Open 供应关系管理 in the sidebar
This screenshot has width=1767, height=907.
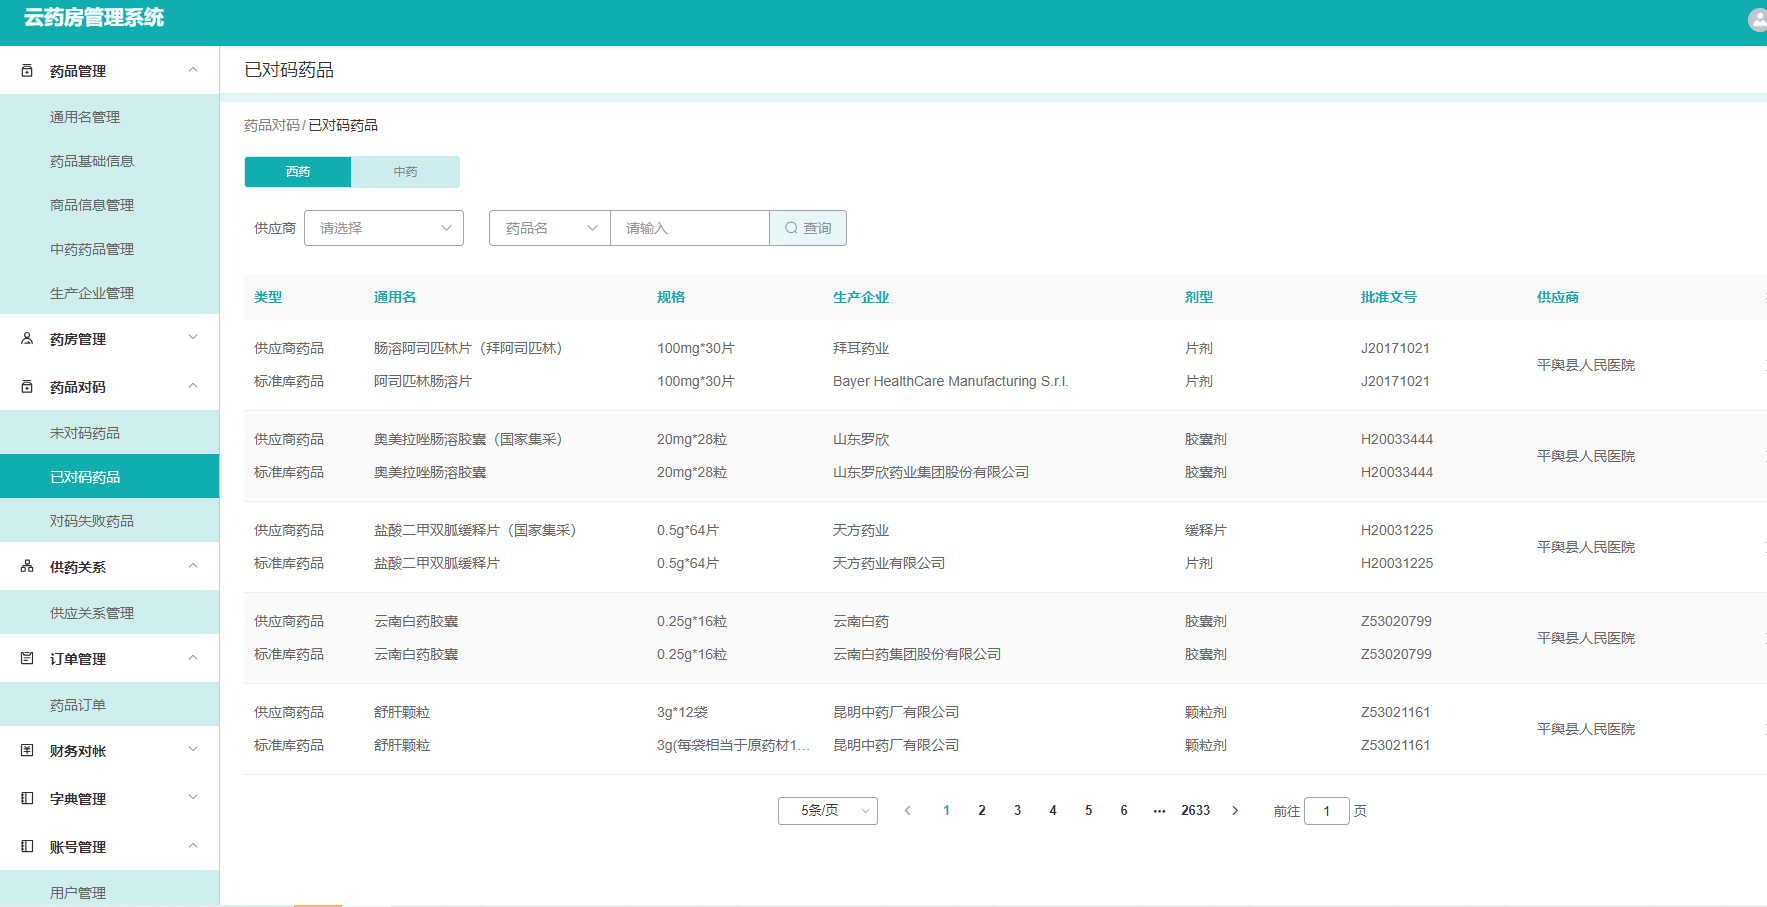click(x=109, y=613)
